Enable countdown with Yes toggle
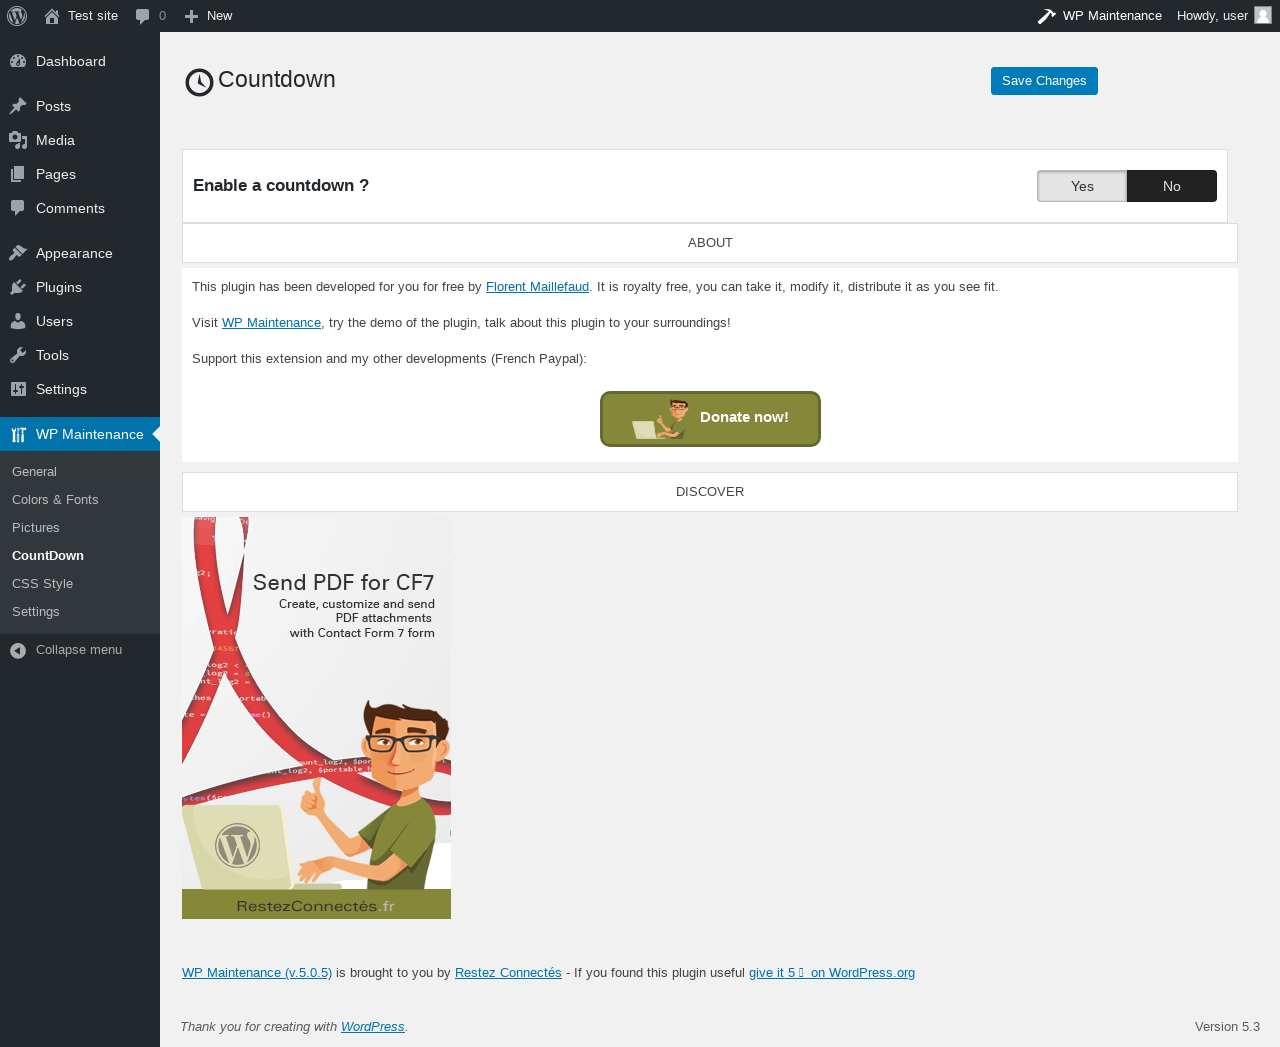 tap(1082, 186)
